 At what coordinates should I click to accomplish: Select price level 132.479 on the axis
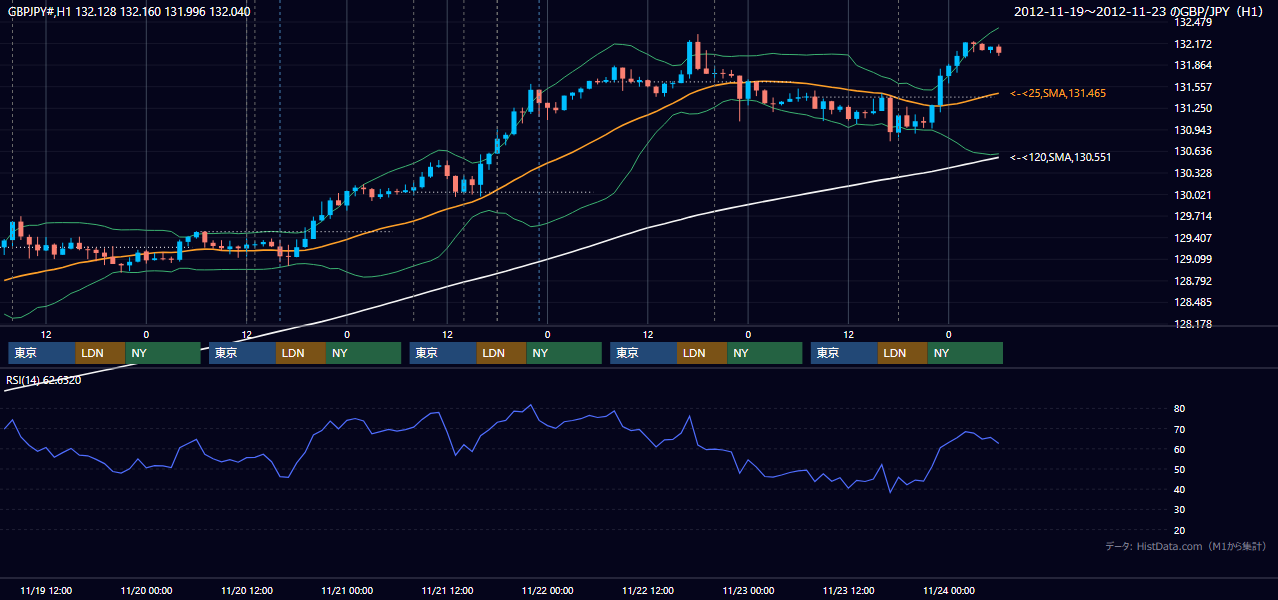[x=1193, y=22]
